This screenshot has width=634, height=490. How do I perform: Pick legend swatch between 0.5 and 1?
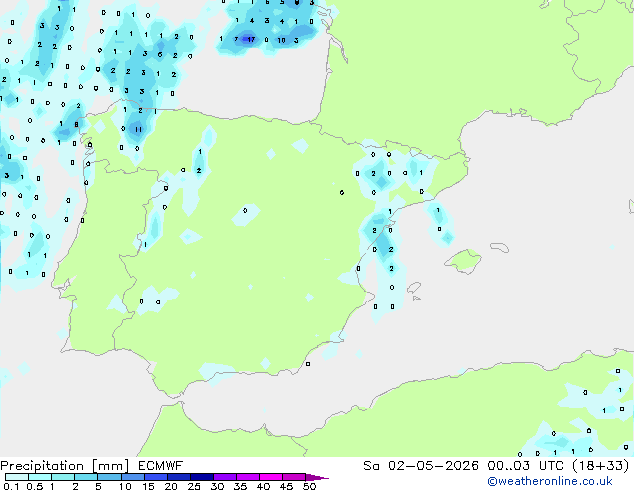[x=40, y=477]
